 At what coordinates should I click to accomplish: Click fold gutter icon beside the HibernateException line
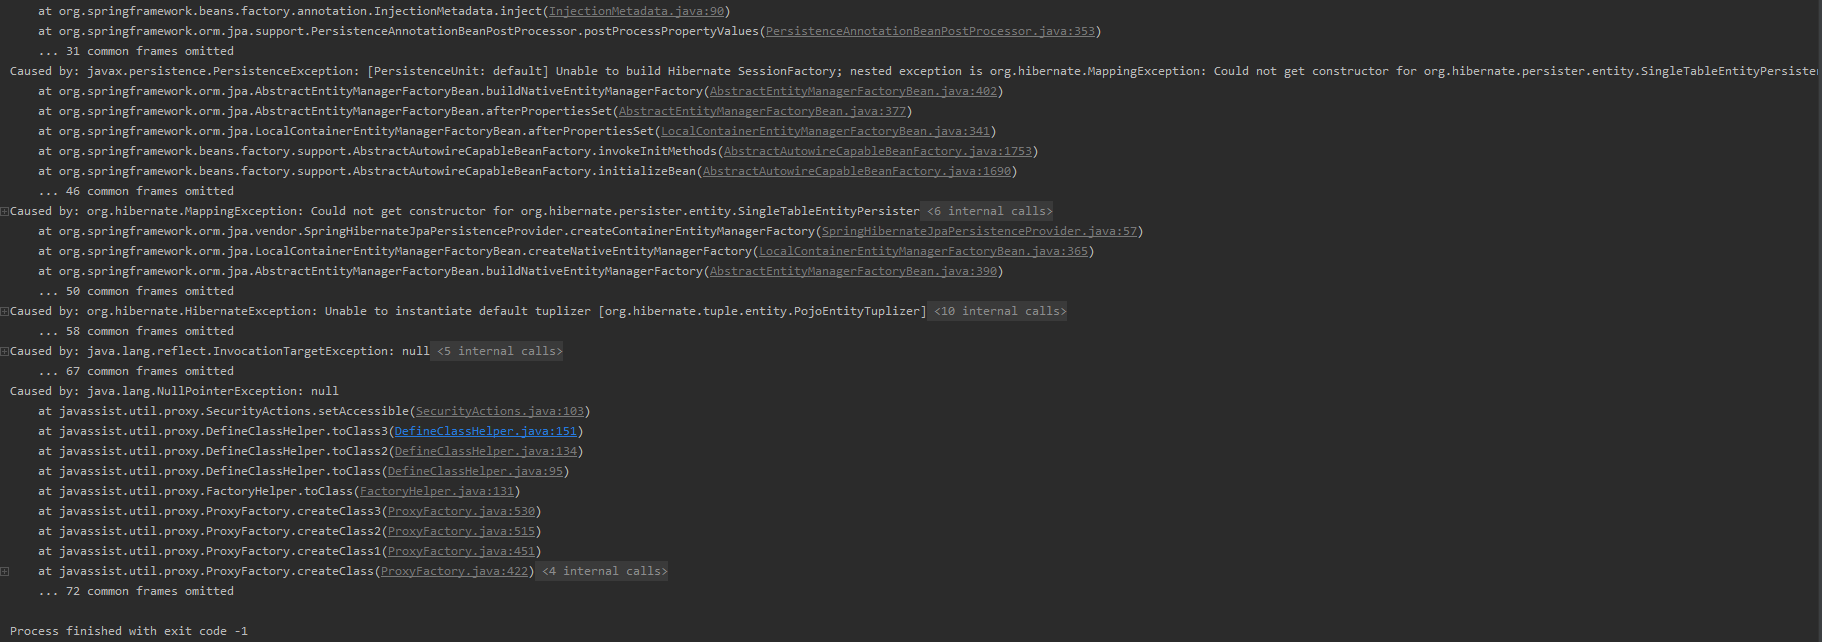[5, 311]
